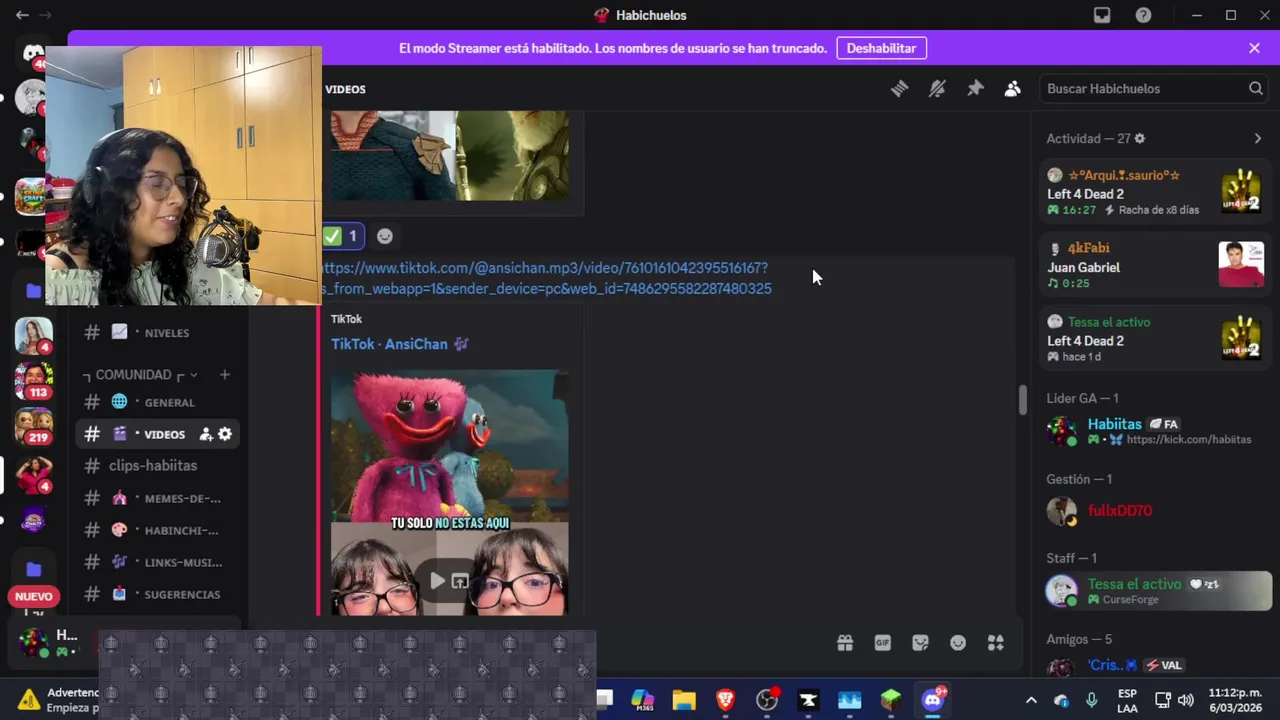
Task: Open user panel avatar H...
Action: click(33, 641)
